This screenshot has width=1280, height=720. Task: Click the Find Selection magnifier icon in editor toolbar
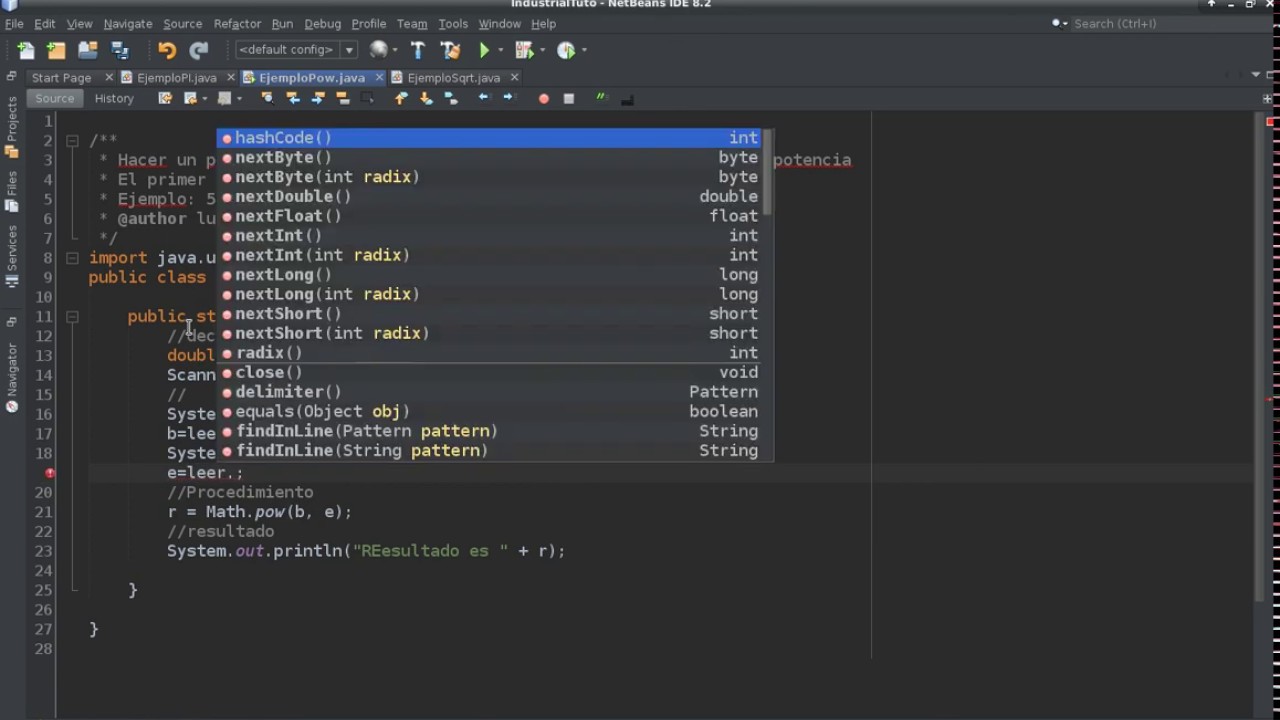tap(267, 98)
